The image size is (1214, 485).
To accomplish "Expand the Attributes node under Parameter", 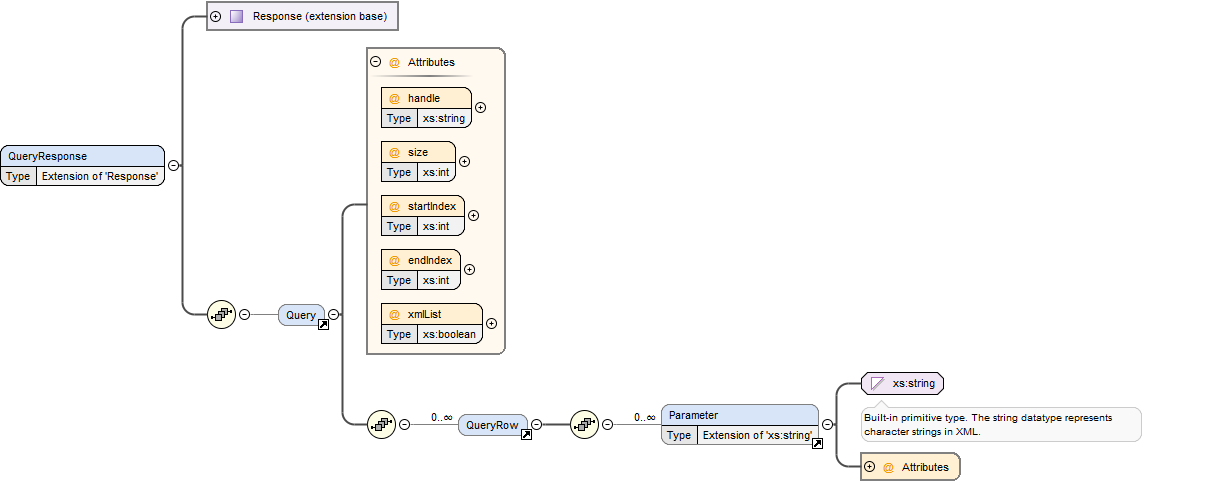I will (x=869, y=467).
